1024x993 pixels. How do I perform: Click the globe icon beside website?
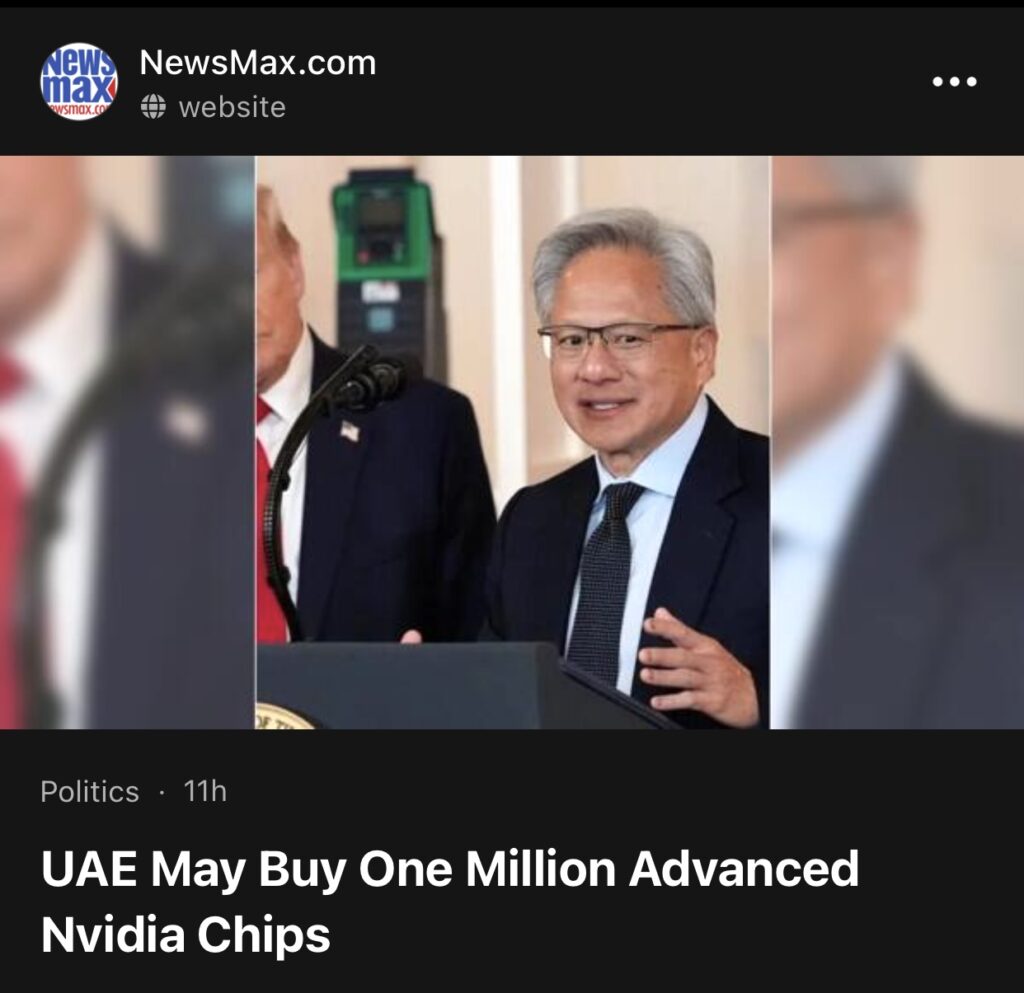(x=153, y=106)
